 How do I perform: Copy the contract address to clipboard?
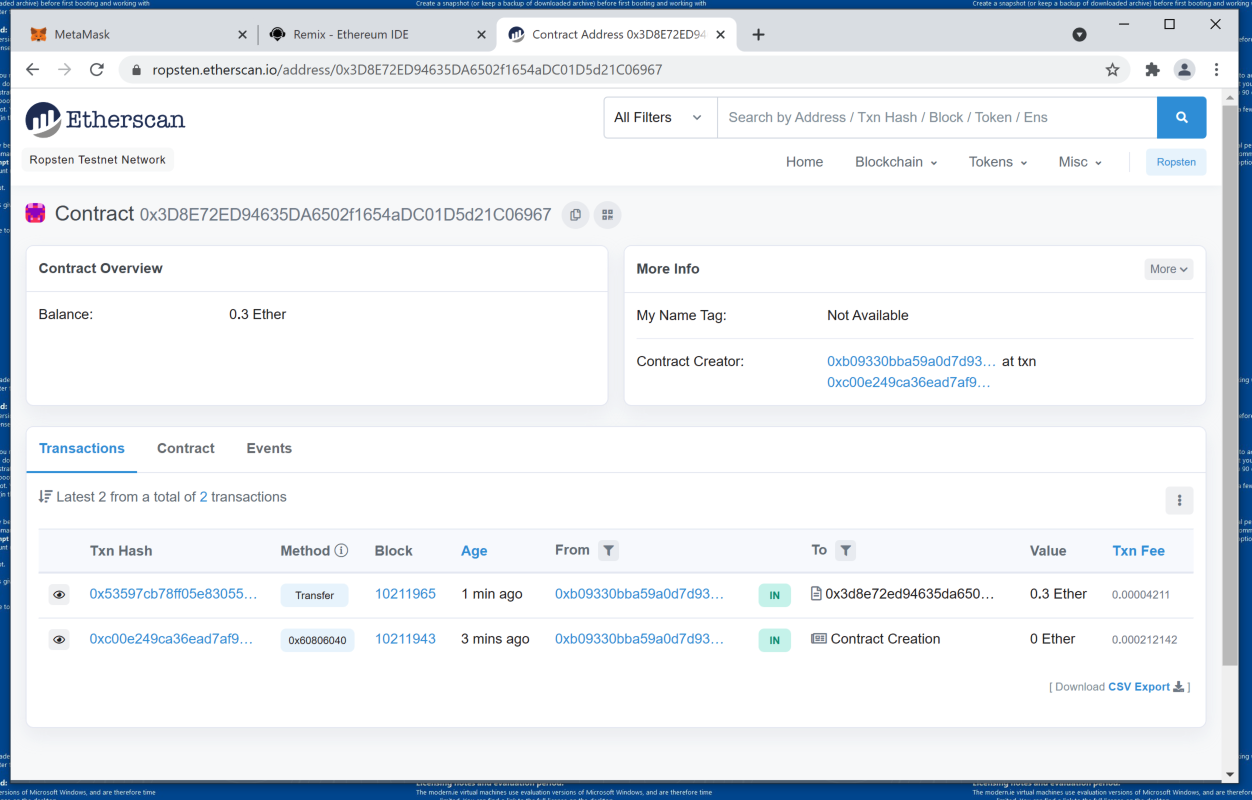click(575, 215)
